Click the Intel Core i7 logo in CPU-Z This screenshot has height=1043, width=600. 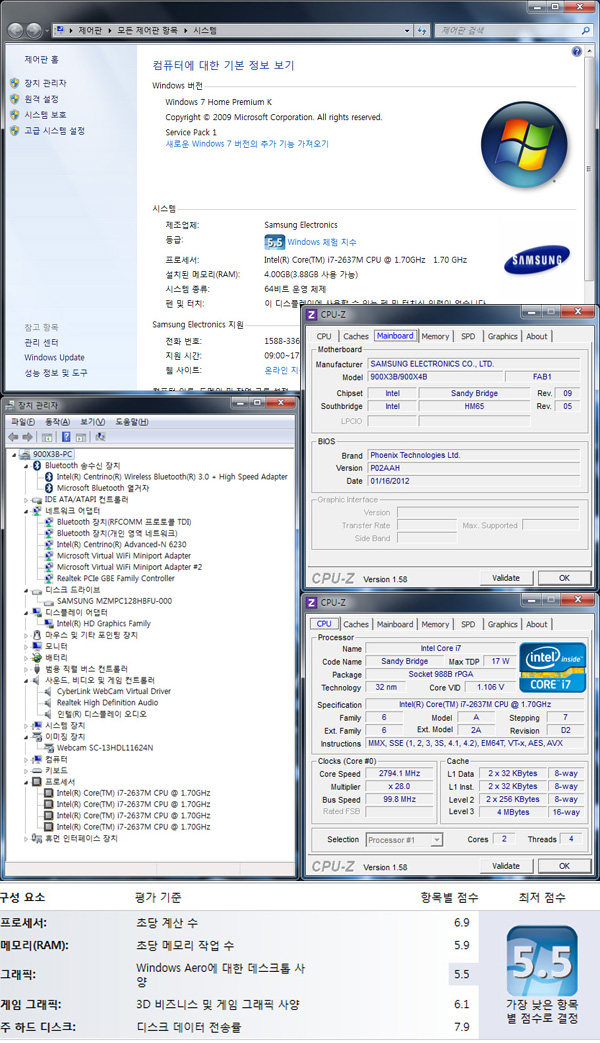click(552, 667)
